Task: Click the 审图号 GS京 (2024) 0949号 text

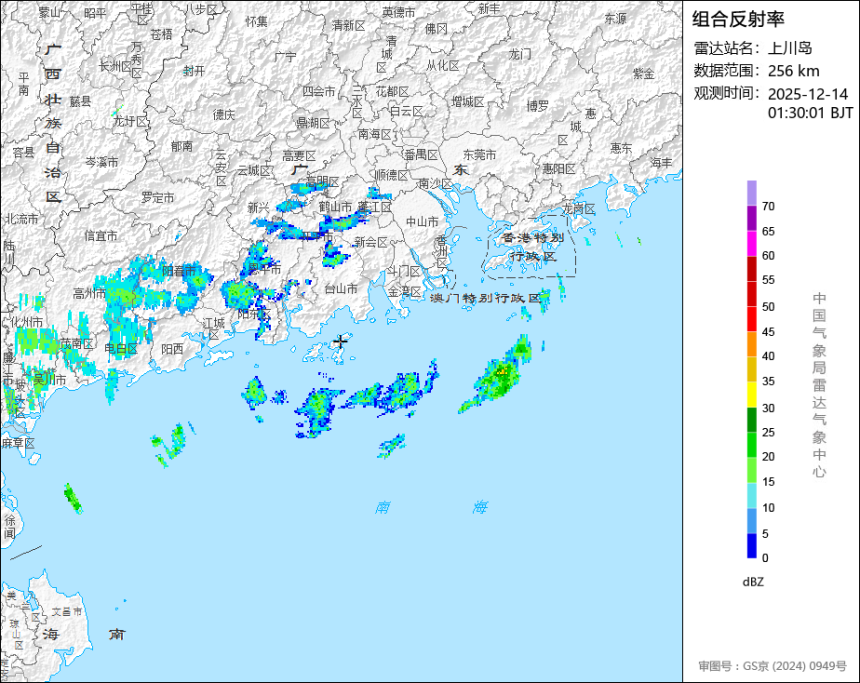Action: (x=772, y=666)
